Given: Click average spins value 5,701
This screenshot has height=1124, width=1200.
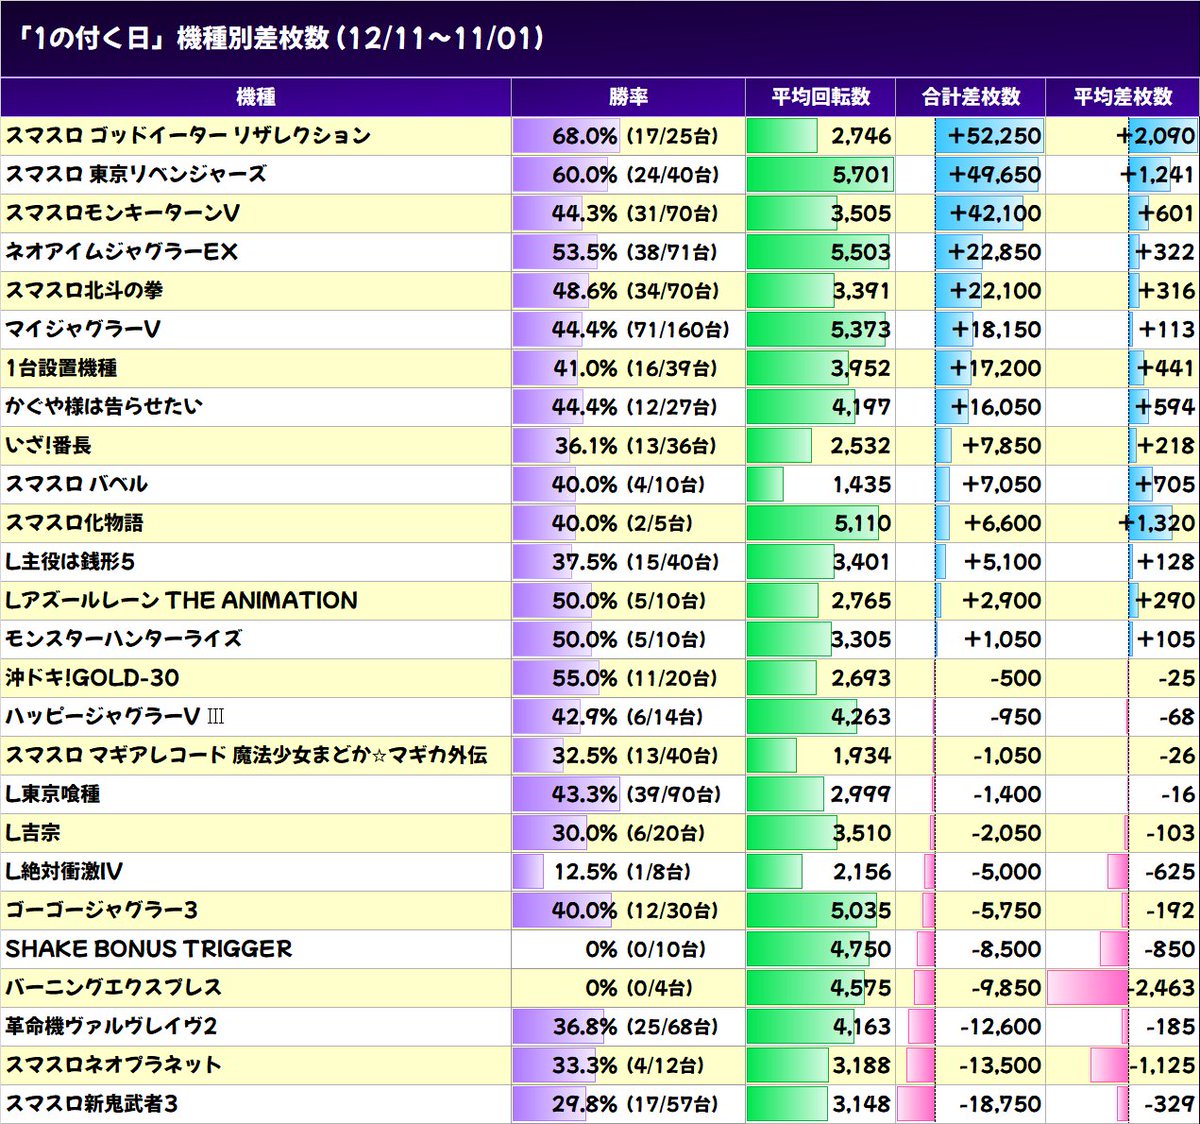Looking at the screenshot, I should [x=861, y=175].
